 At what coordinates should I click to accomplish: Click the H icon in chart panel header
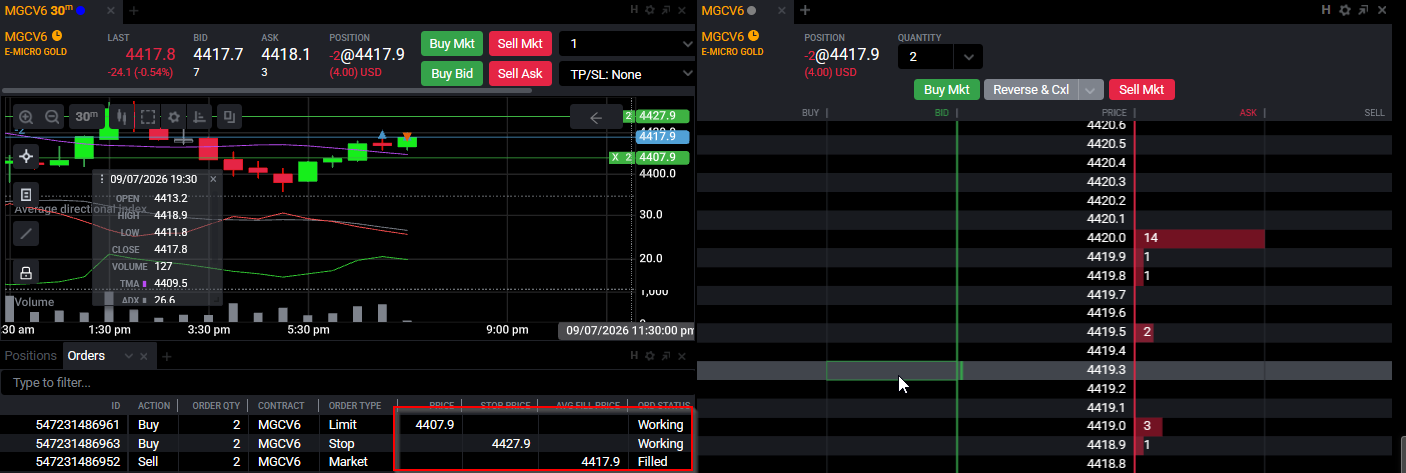634,9
